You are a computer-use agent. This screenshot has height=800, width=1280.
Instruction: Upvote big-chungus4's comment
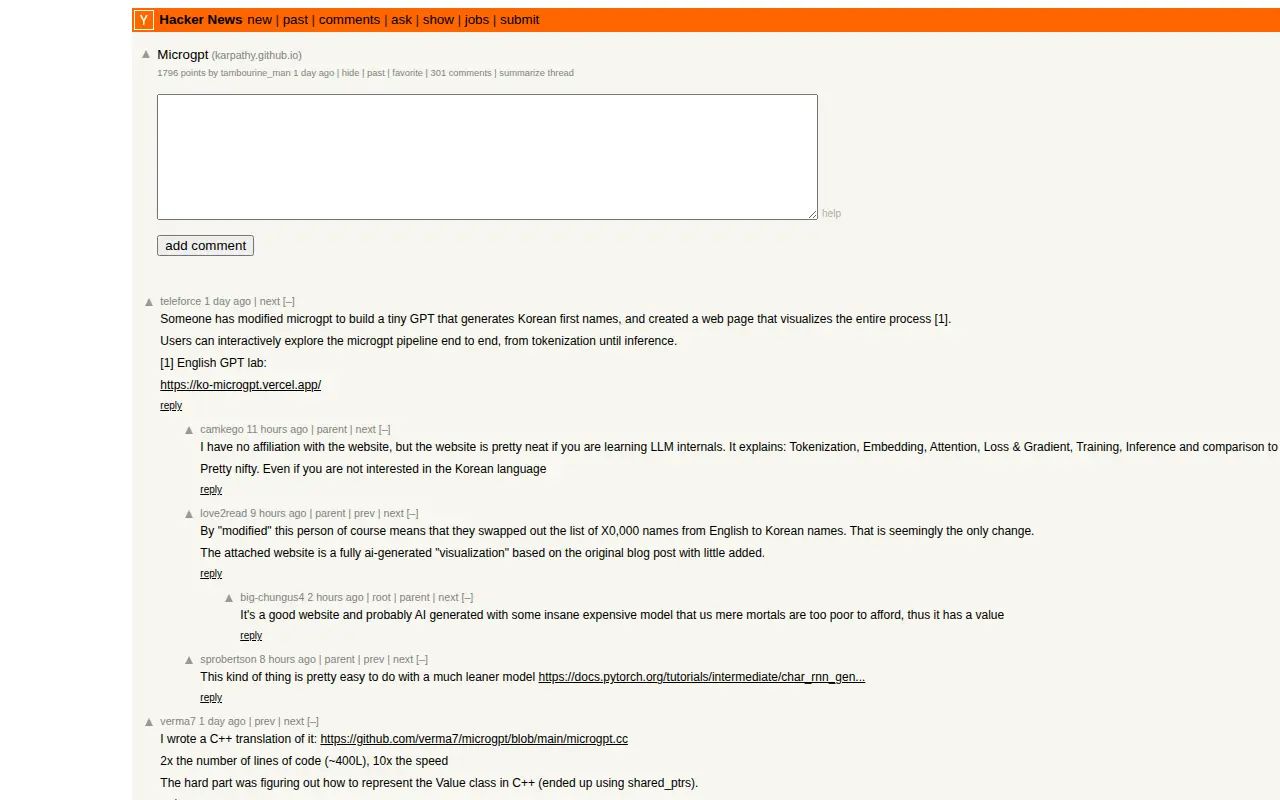[229, 597]
